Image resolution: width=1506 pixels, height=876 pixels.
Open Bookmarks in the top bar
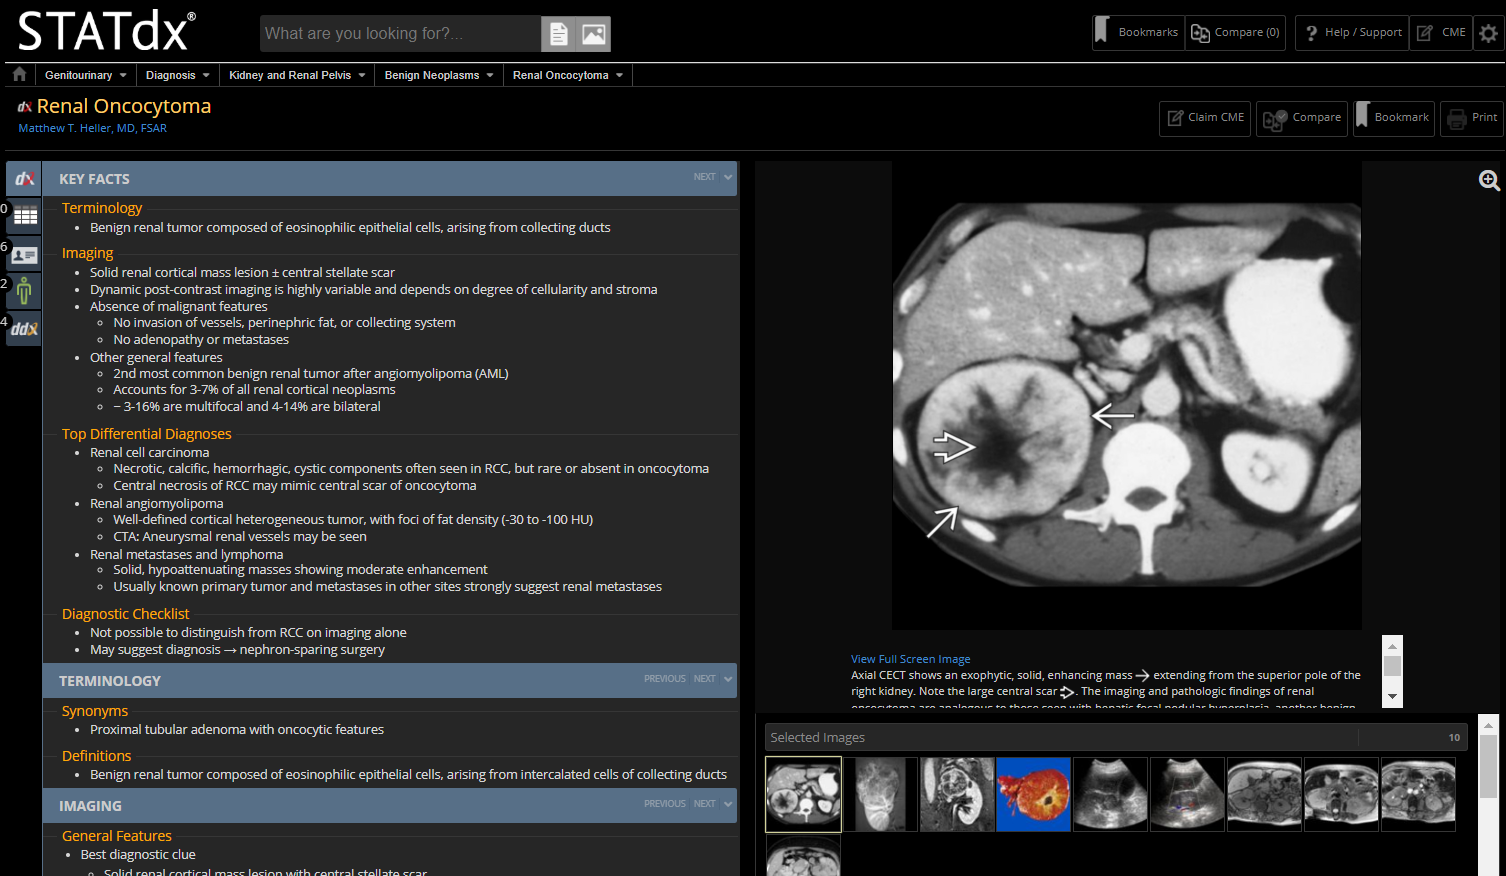[1138, 33]
